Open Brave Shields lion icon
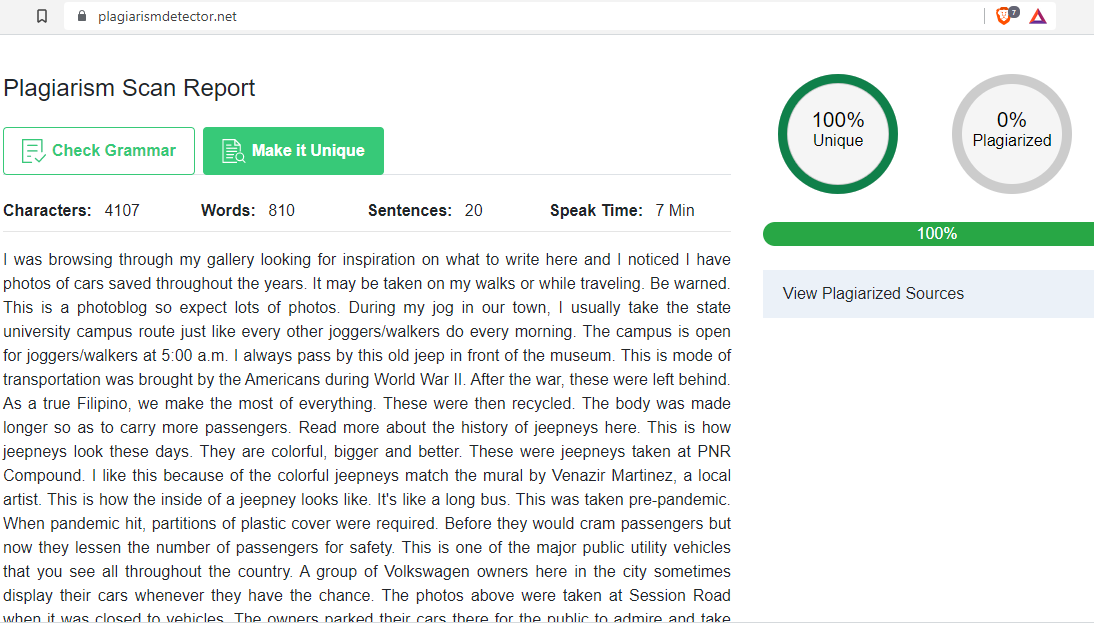 (1003, 16)
